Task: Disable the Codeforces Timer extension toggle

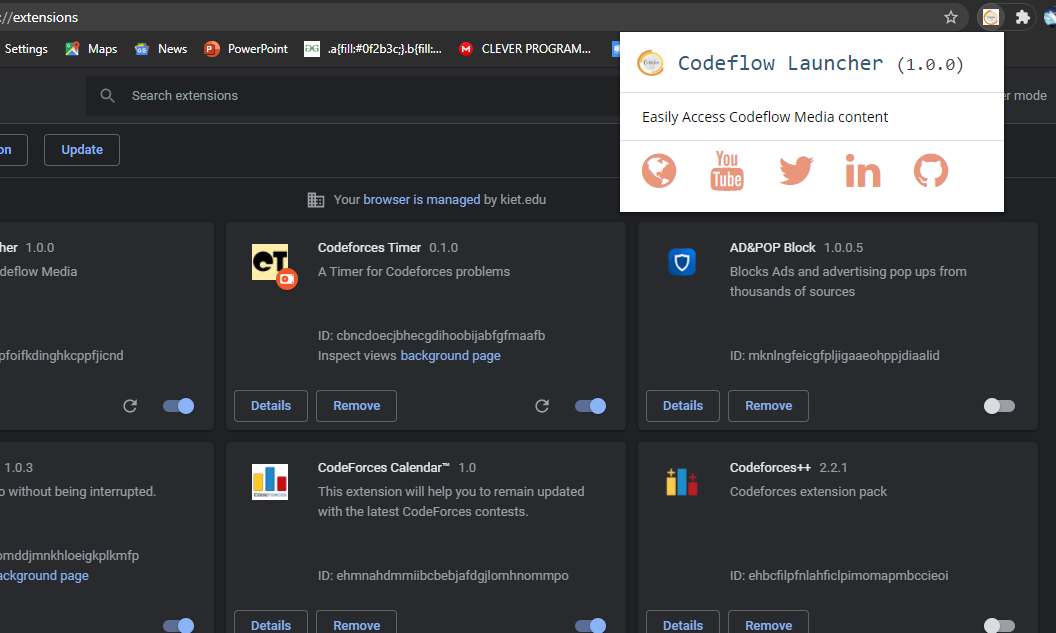Action: click(x=591, y=406)
